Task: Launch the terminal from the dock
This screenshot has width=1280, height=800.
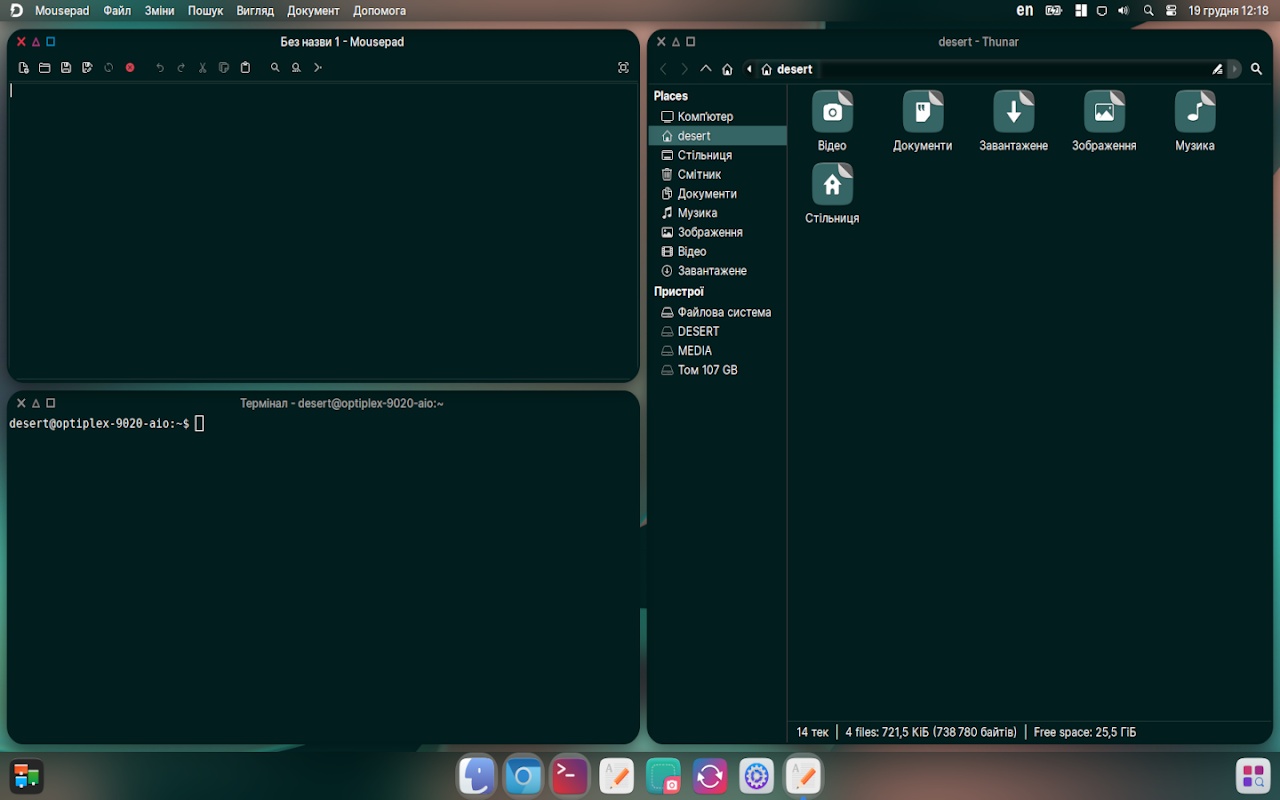Action: (x=569, y=775)
